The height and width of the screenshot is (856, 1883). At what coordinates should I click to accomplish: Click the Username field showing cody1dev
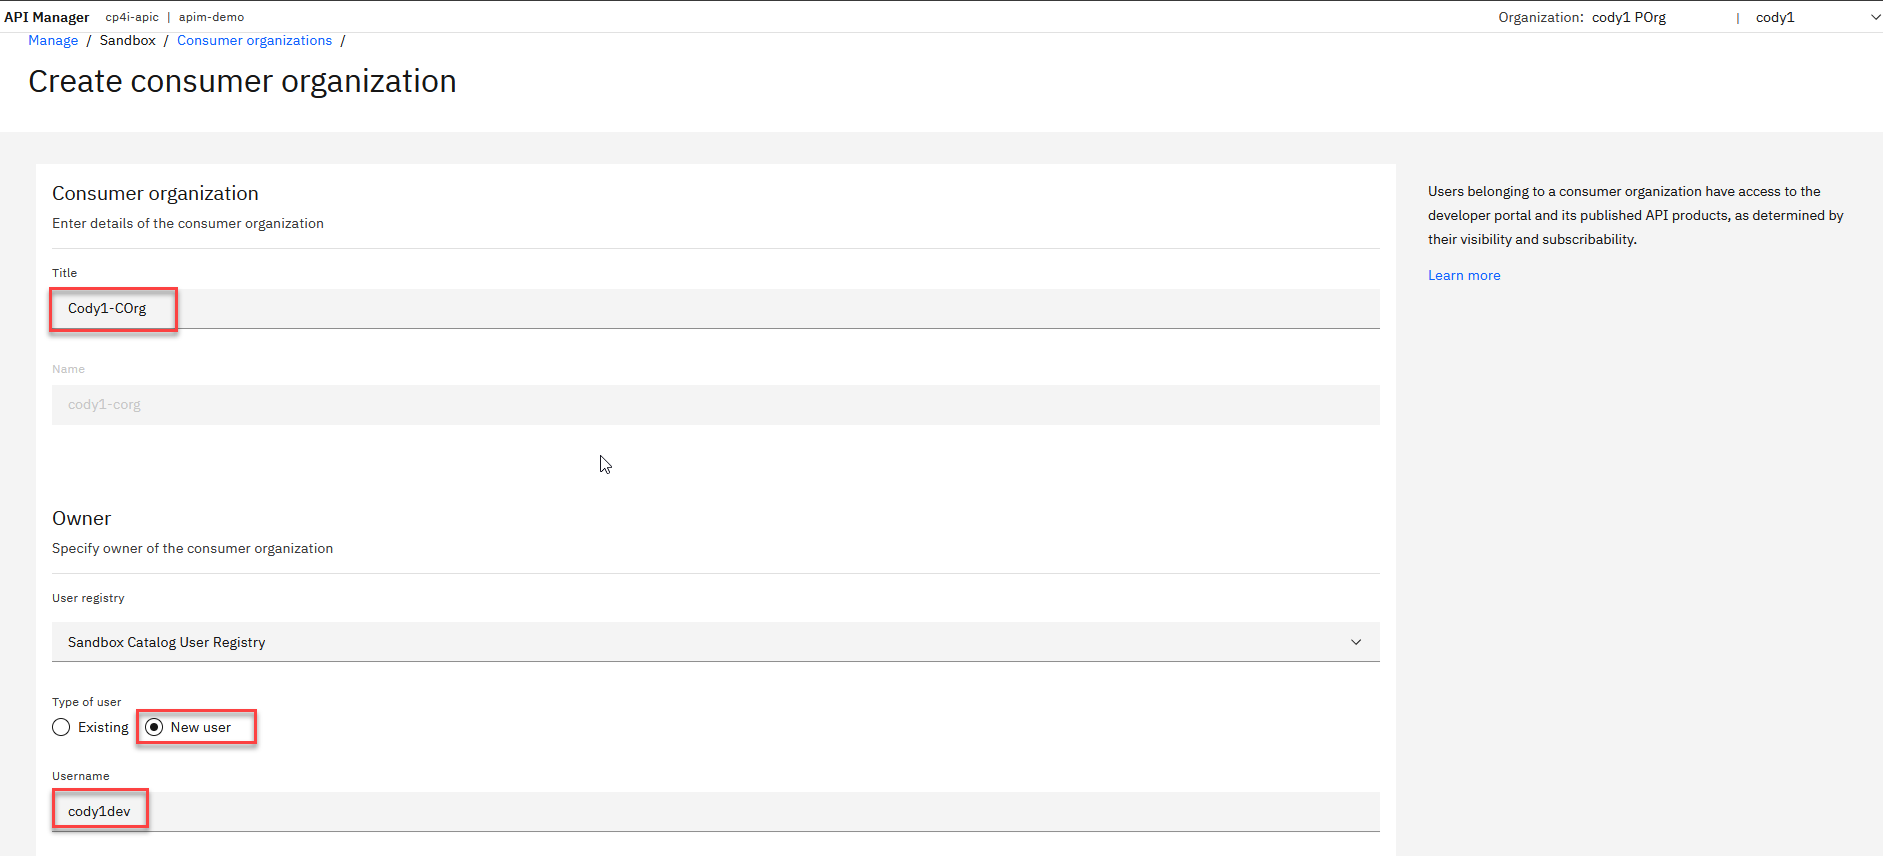(x=400, y=811)
